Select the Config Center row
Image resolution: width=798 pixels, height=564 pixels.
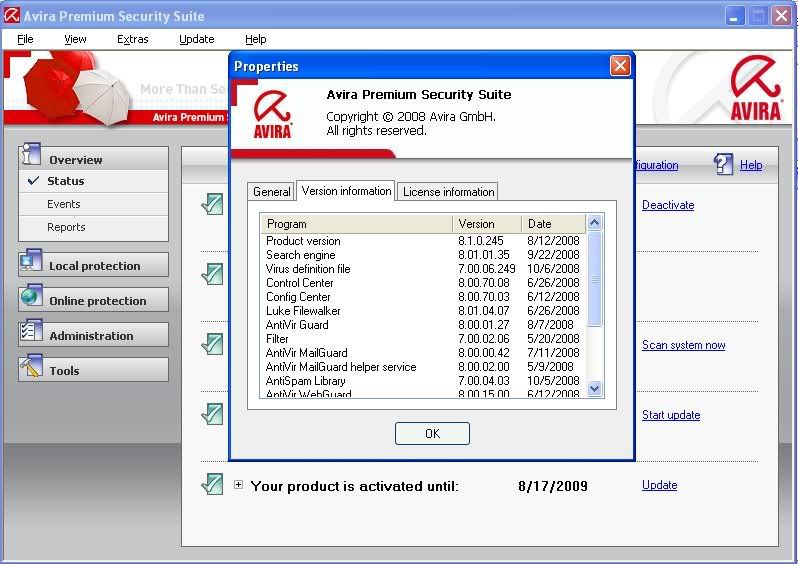(423, 297)
